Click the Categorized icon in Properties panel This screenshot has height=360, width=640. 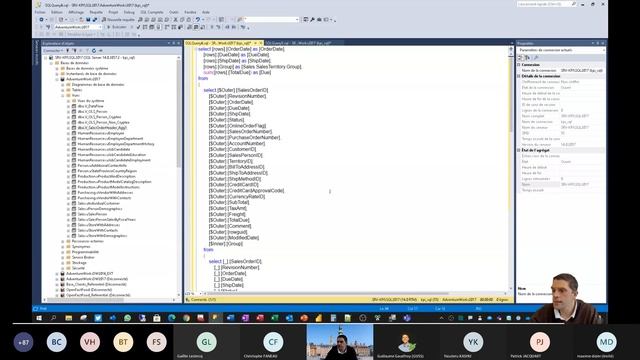click(x=520, y=58)
